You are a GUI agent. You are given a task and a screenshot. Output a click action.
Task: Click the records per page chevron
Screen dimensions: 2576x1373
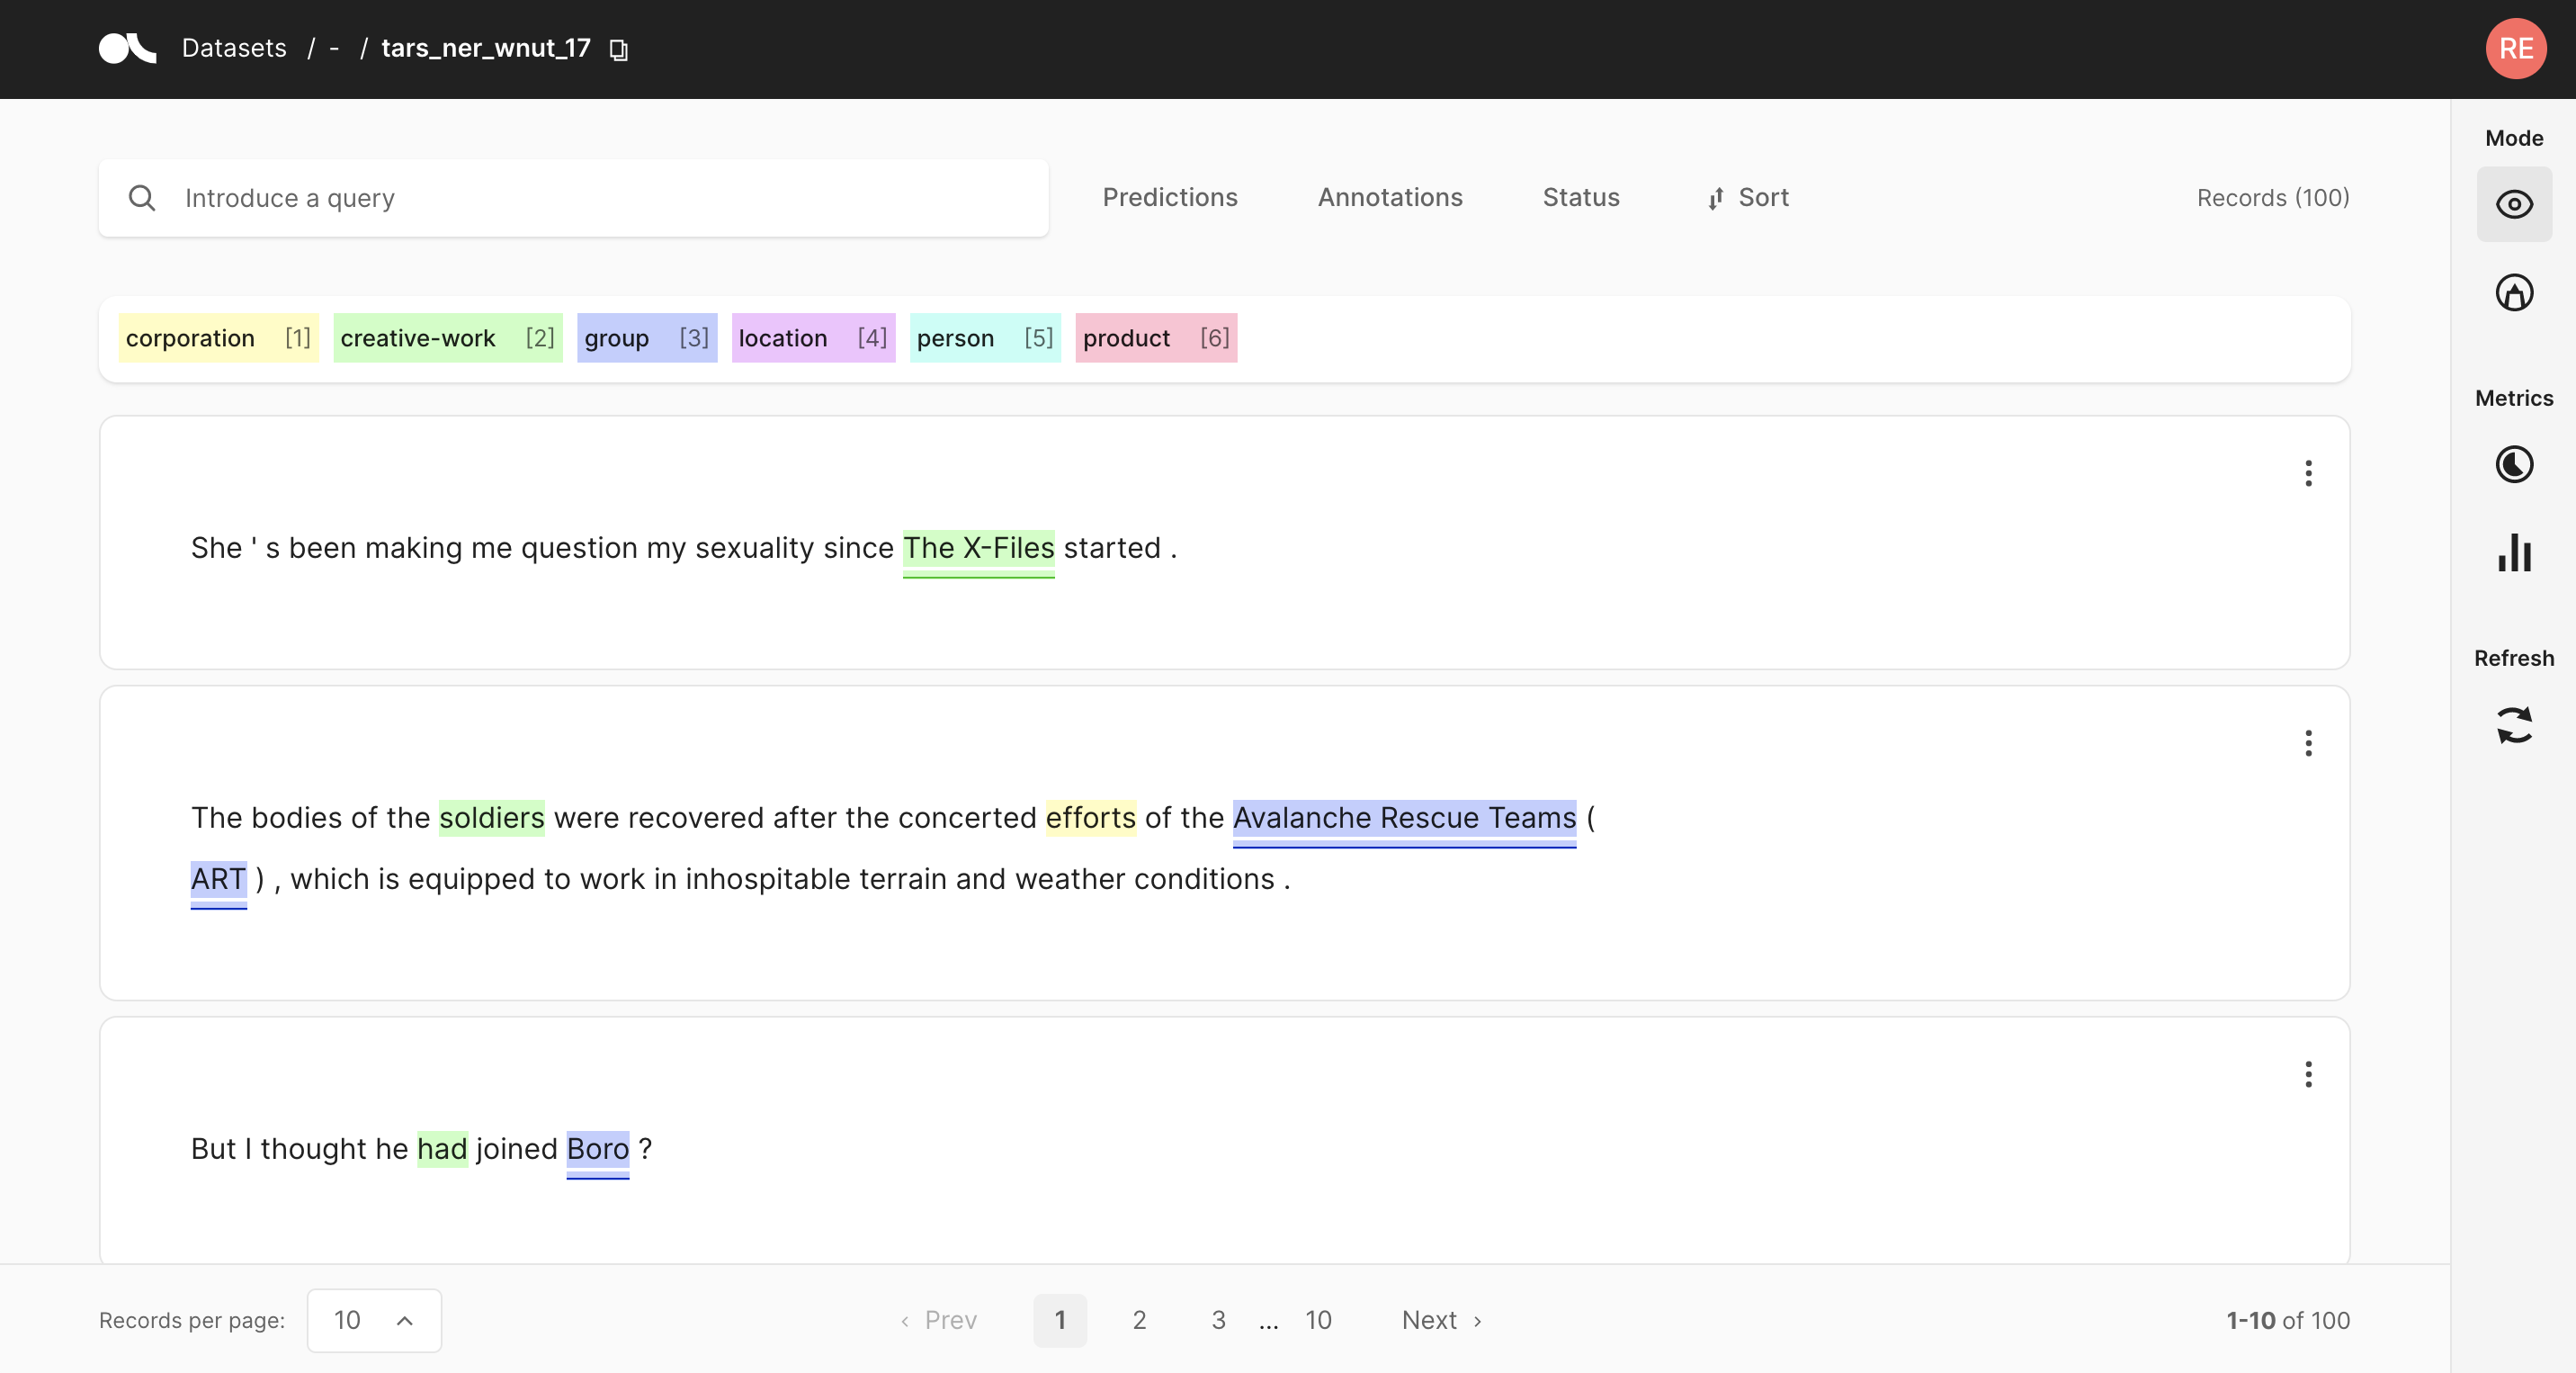pos(405,1320)
